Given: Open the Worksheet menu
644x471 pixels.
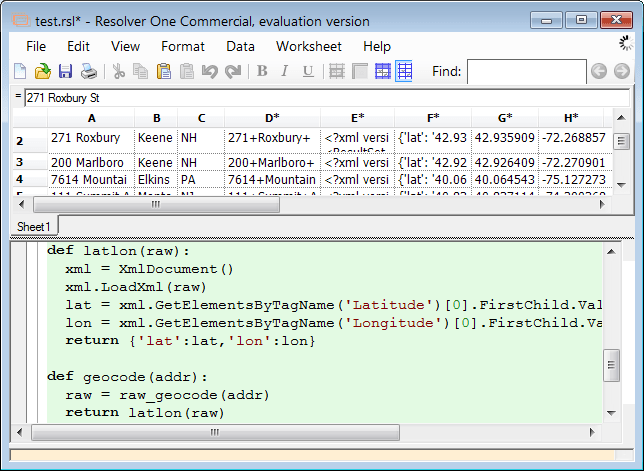Looking at the screenshot, I should tap(308, 46).
